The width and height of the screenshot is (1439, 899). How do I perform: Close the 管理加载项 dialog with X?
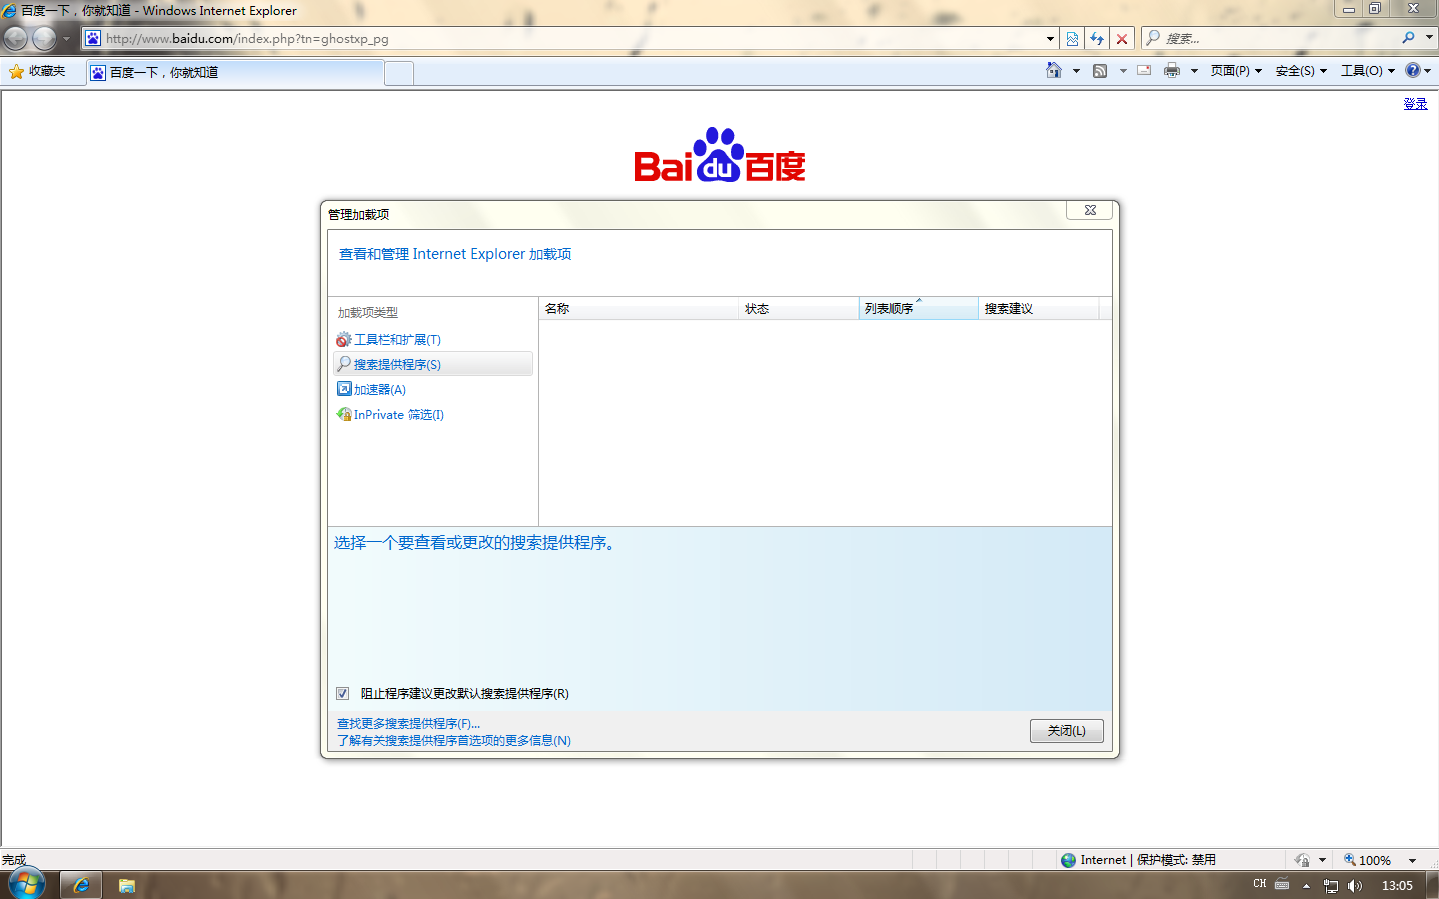(x=1090, y=210)
